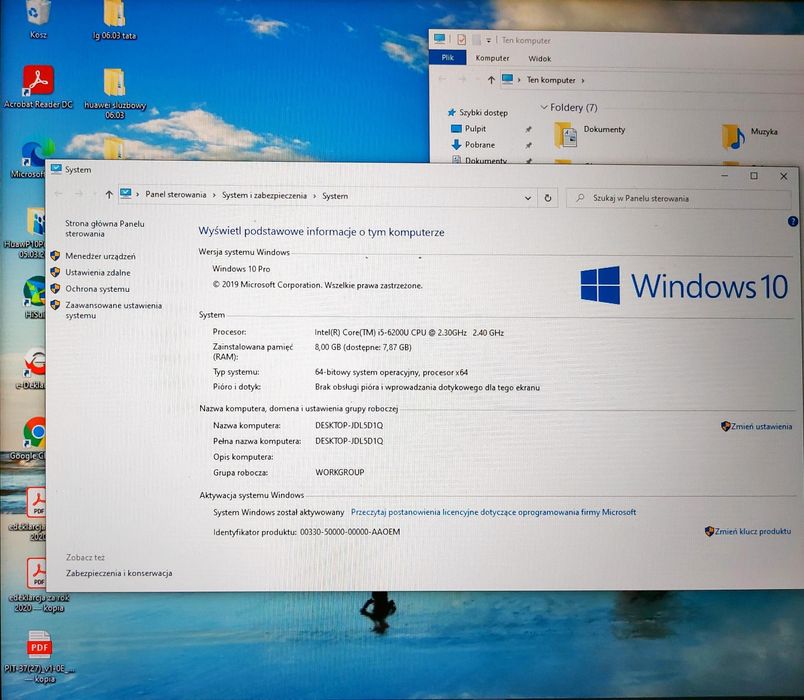
Task: Click computer icon in System address bar
Action: tap(126, 194)
